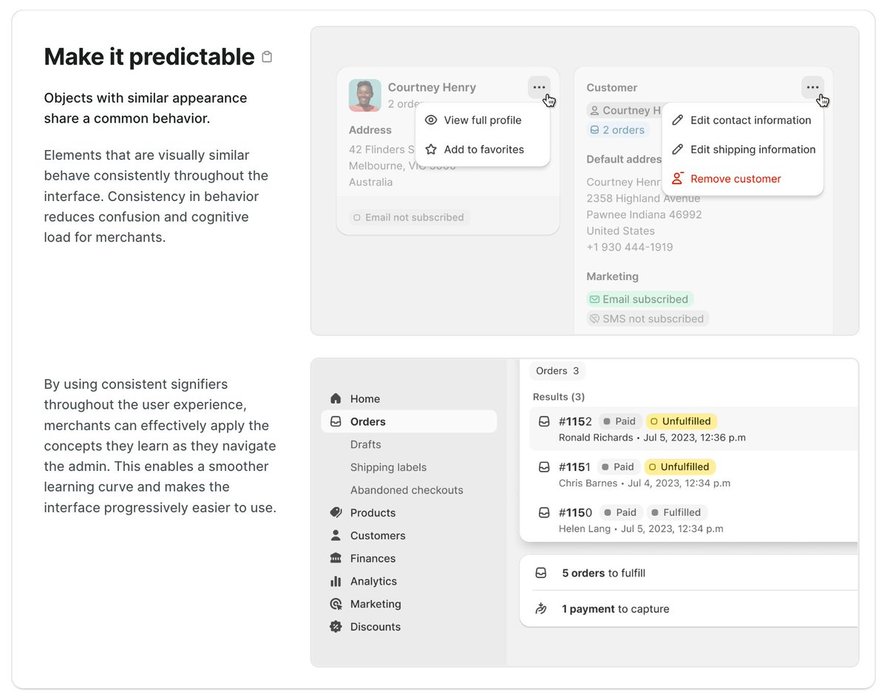Select View full profile menu item
Screen dimensions: 887x700
(x=482, y=120)
